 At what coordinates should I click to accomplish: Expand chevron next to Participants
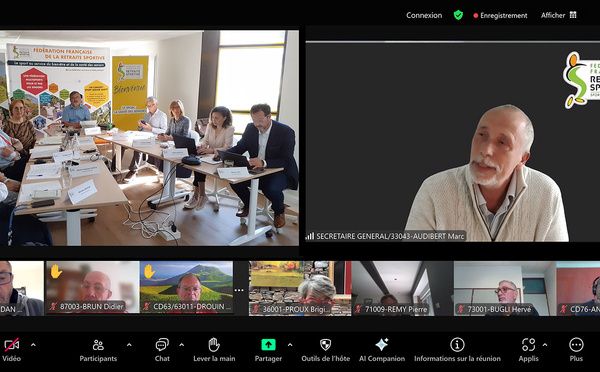point(129,345)
